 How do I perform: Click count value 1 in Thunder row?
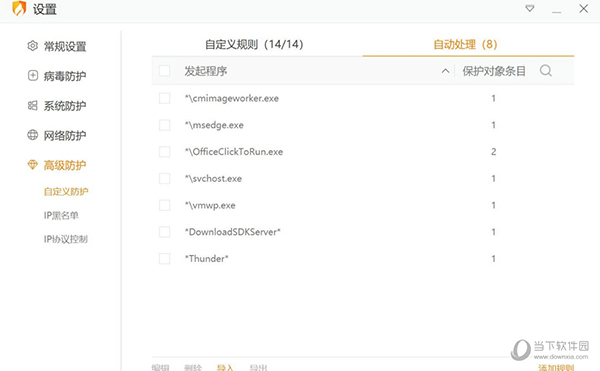click(494, 259)
